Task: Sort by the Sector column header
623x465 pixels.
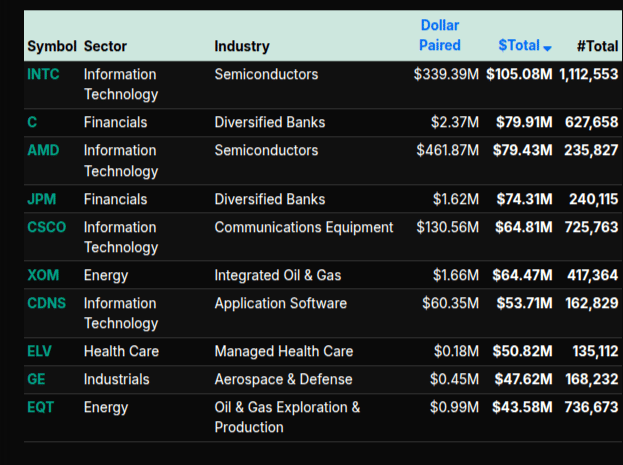Action: point(105,46)
